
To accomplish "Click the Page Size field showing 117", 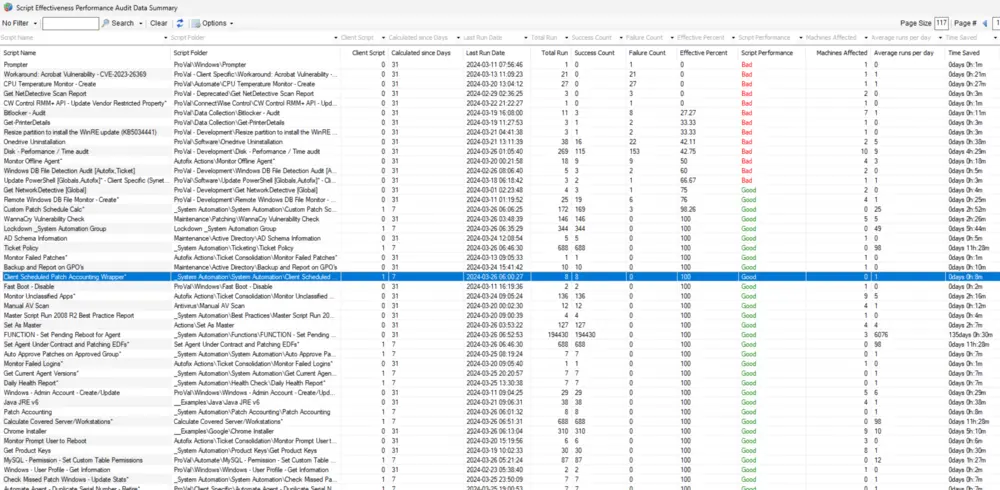I will pos(941,23).
